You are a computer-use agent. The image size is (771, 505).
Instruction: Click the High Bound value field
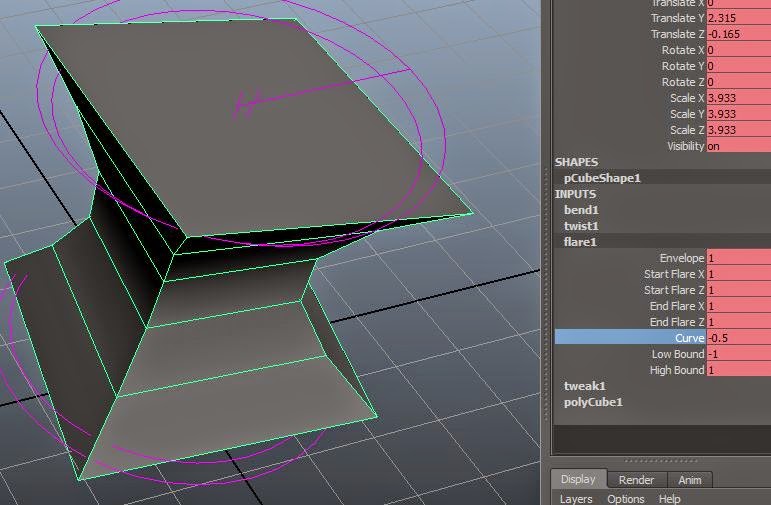tap(739, 370)
